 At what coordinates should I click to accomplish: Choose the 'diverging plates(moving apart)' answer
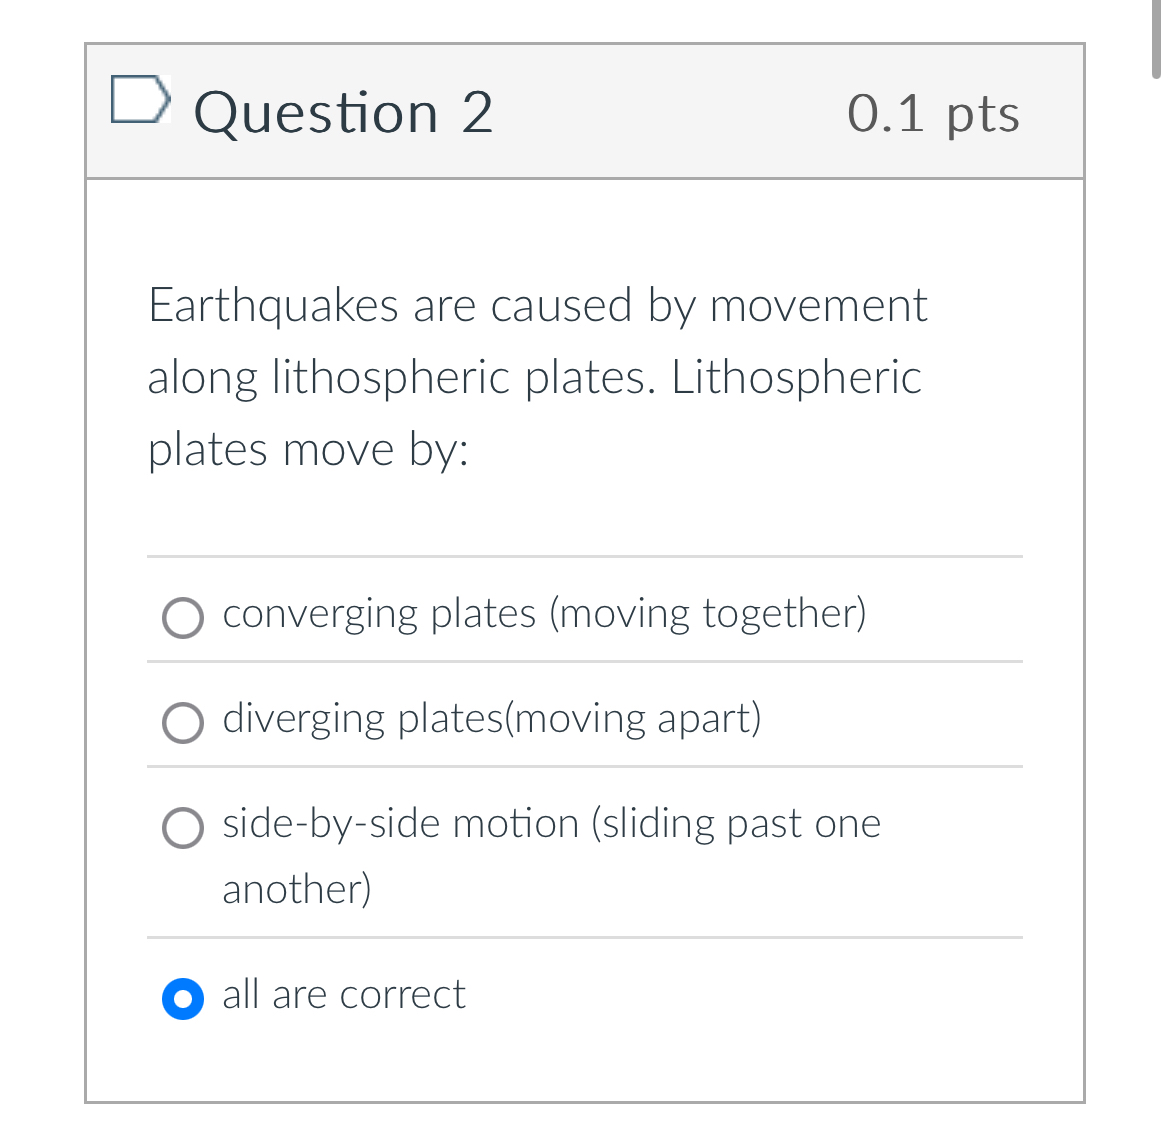tap(183, 723)
